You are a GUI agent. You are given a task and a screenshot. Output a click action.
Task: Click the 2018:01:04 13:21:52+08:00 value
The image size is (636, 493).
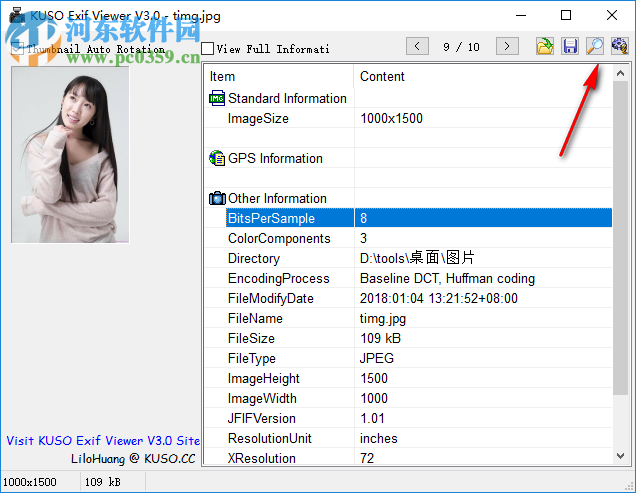(438, 298)
